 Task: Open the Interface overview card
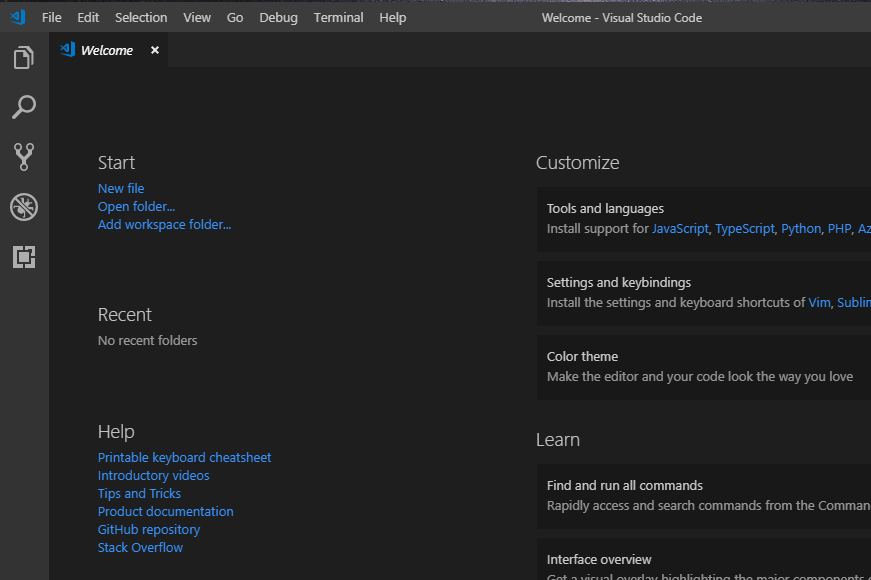point(704,559)
